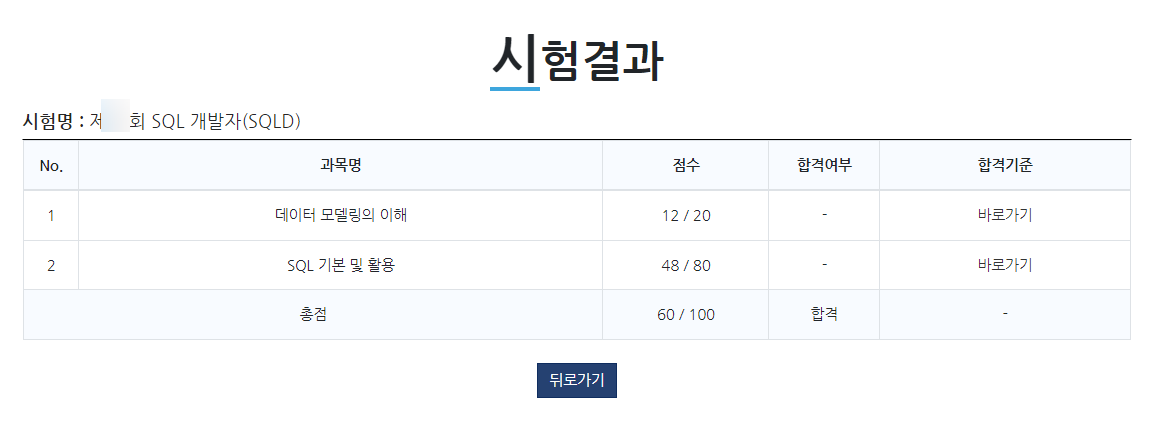Click the 합격기준 column header
1155x436 pixels.
(x=1005, y=166)
